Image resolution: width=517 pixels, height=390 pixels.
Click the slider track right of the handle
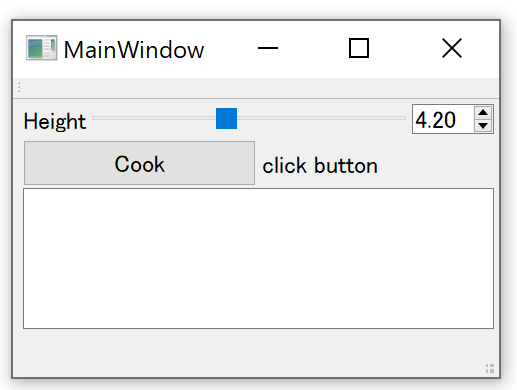coord(321,118)
